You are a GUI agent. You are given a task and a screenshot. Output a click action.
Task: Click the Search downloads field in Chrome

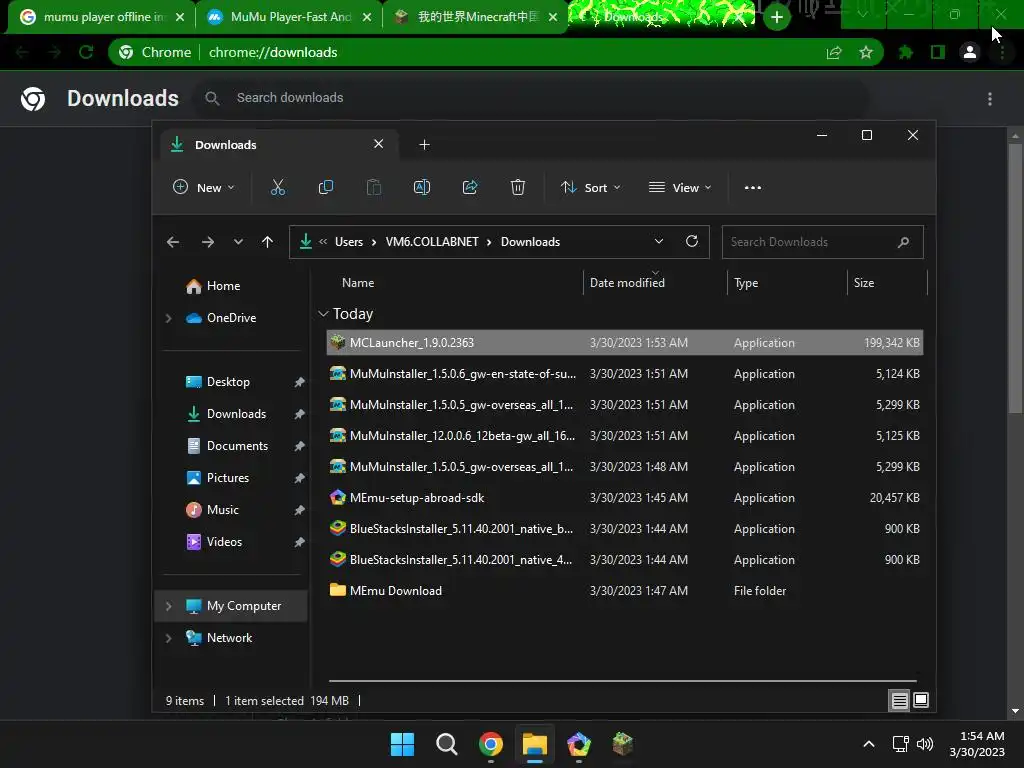coord(532,98)
